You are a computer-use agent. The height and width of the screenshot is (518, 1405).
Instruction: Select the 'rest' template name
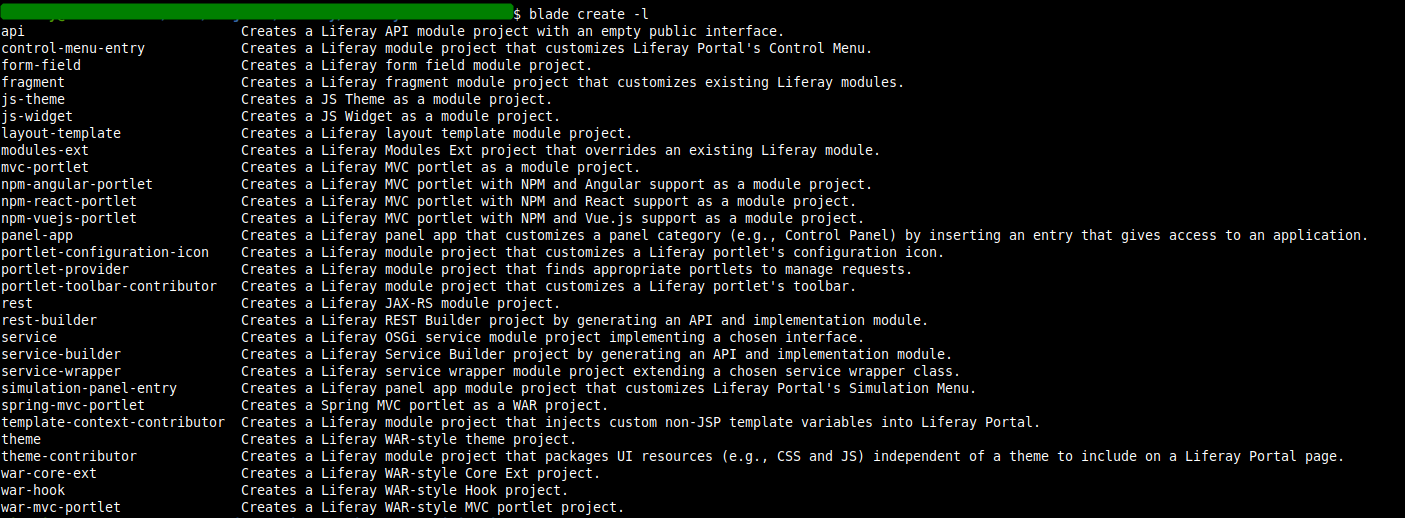tap(17, 303)
